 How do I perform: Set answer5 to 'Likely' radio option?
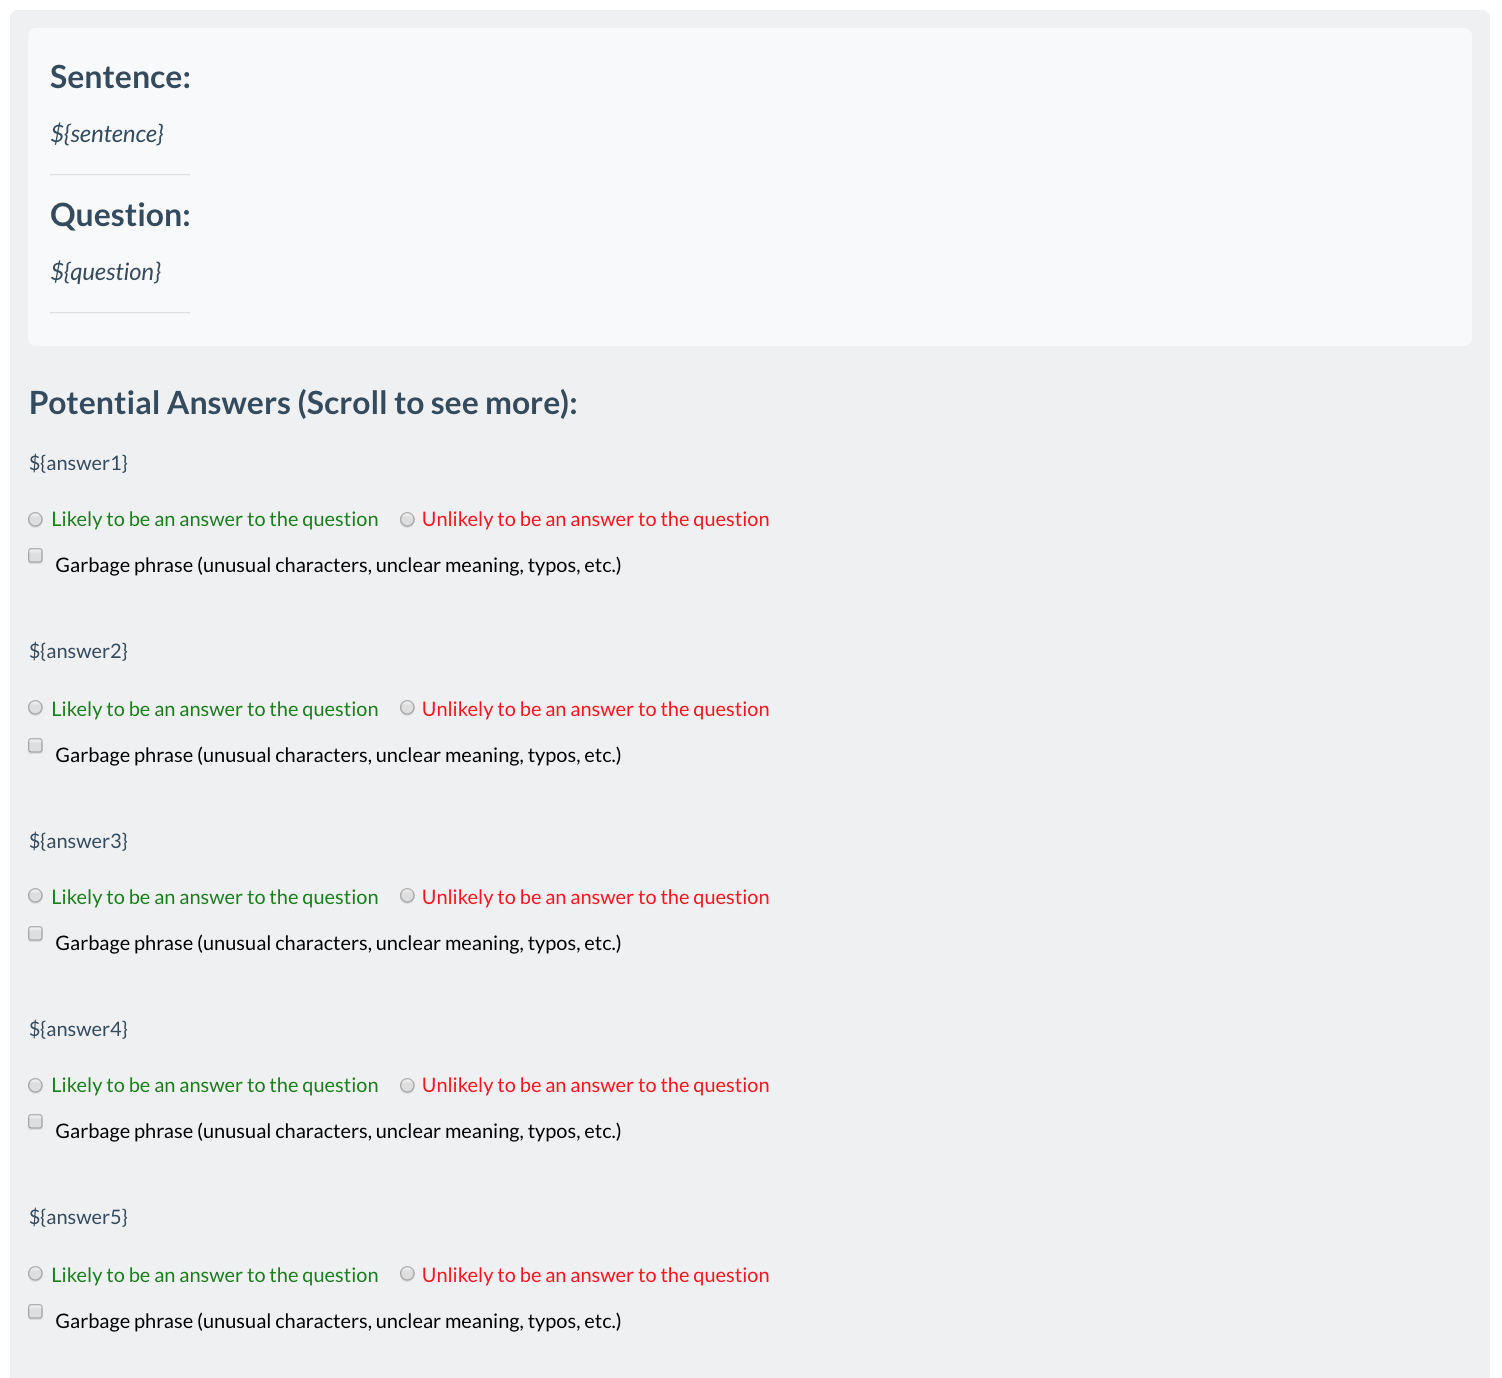tap(36, 1274)
